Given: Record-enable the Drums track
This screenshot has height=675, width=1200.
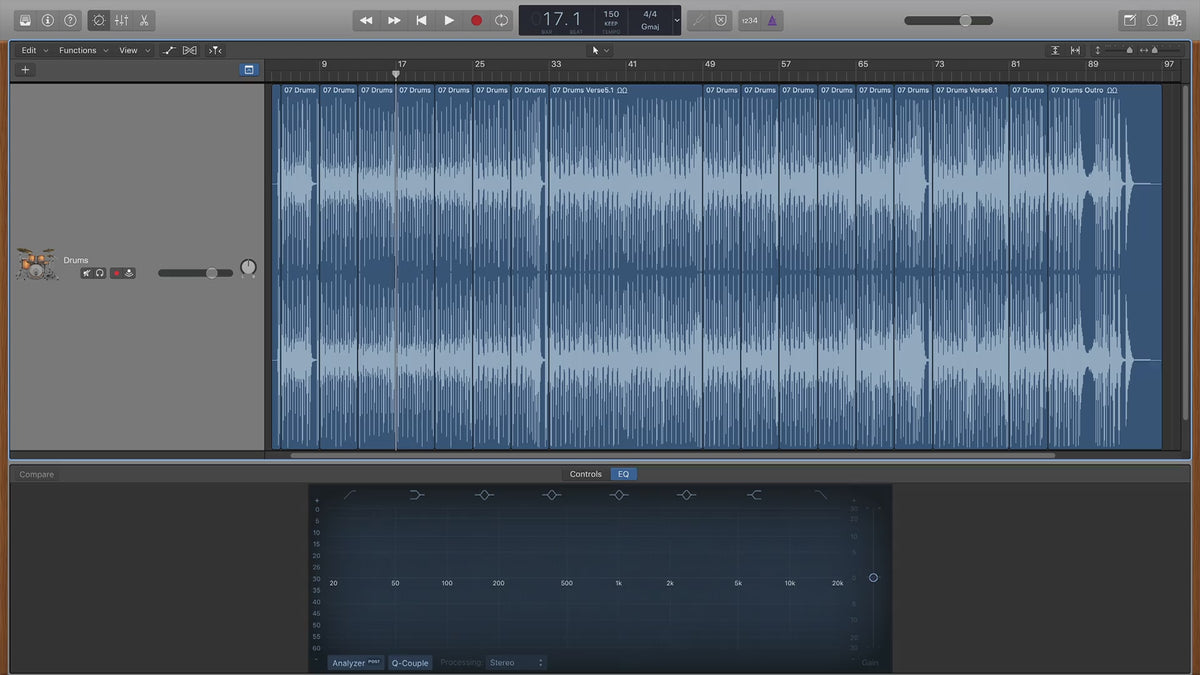Looking at the screenshot, I should 116,273.
